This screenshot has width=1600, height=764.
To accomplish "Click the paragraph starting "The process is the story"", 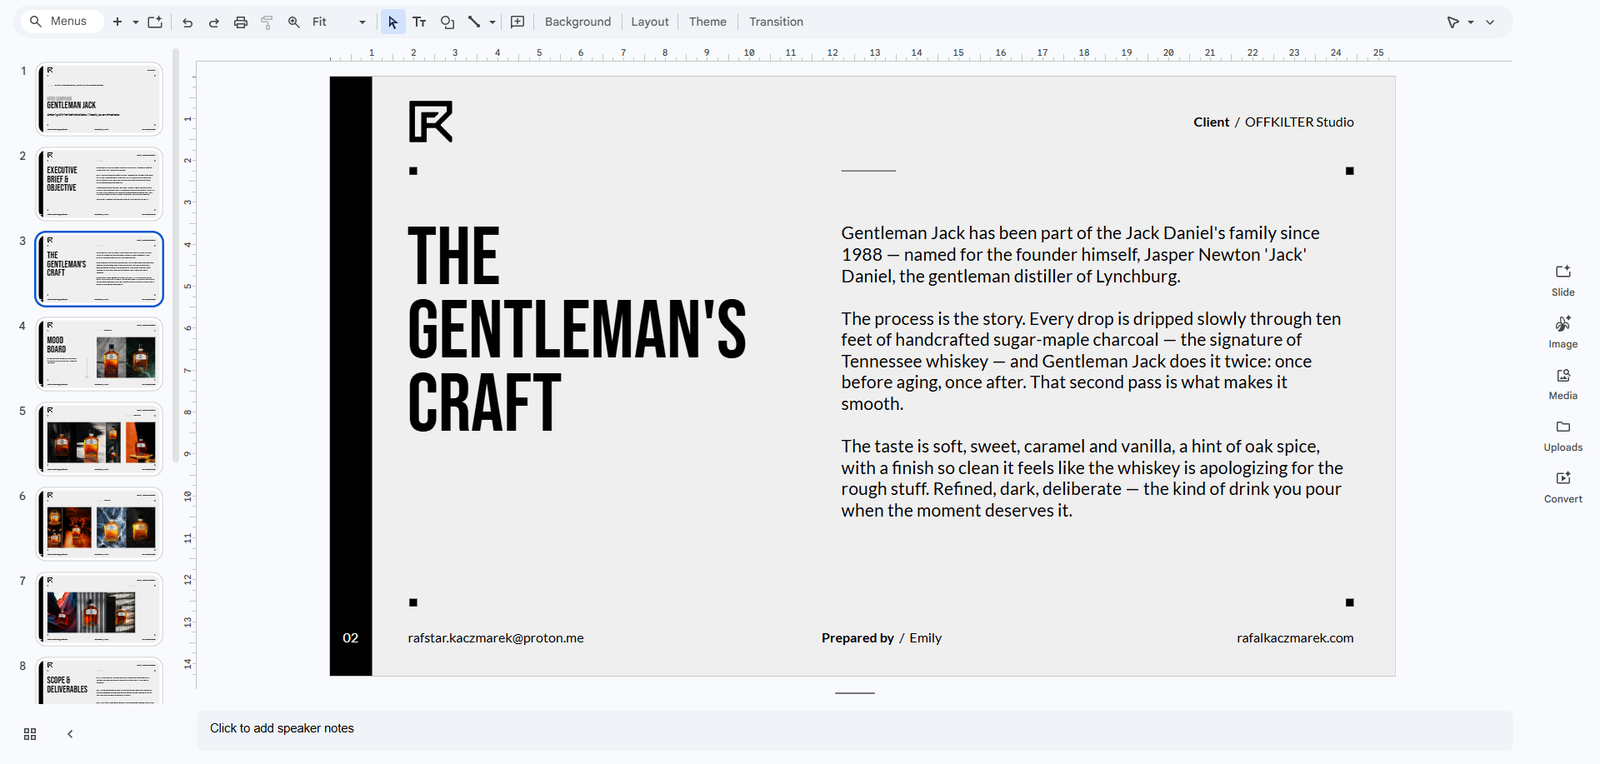I will [x=1091, y=361].
